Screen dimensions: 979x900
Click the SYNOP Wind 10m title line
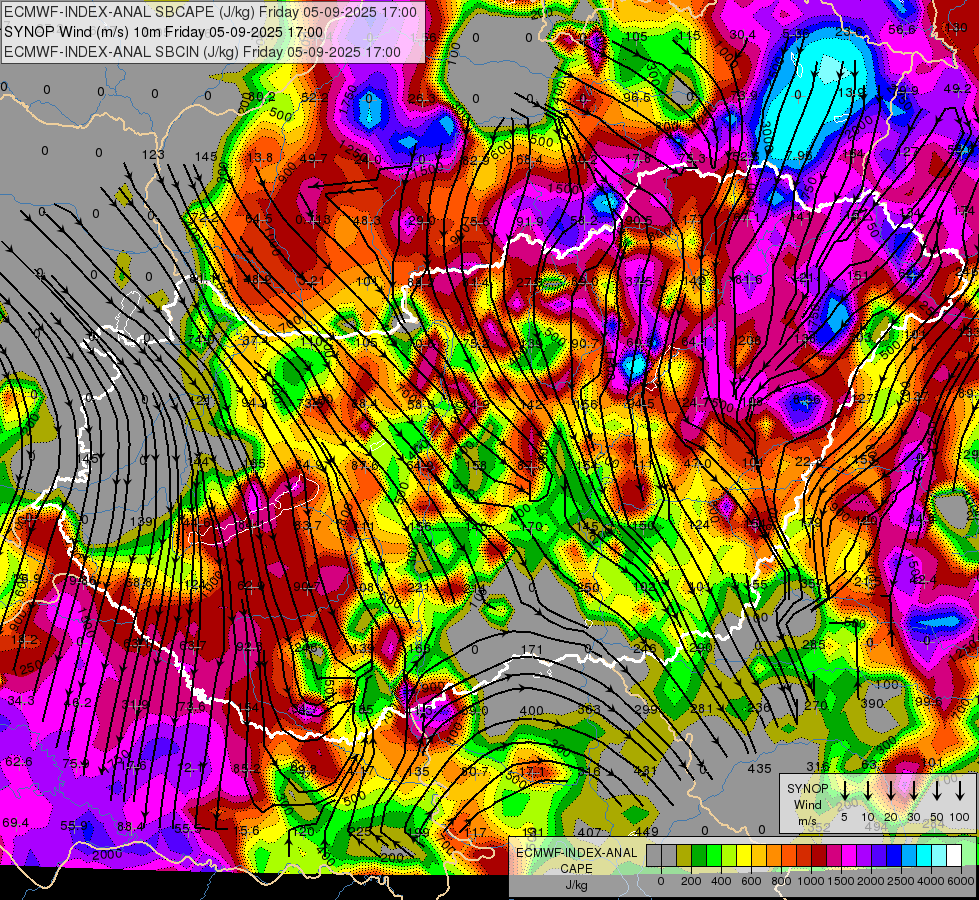click(164, 32)
